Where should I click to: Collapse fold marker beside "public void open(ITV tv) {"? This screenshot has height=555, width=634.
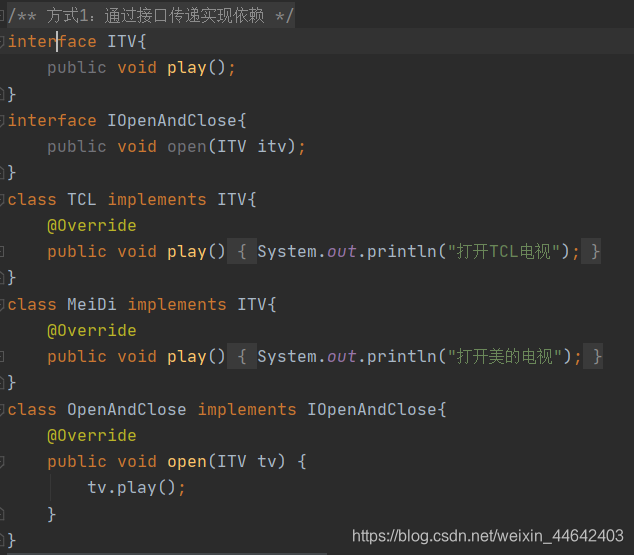point(2,462)
